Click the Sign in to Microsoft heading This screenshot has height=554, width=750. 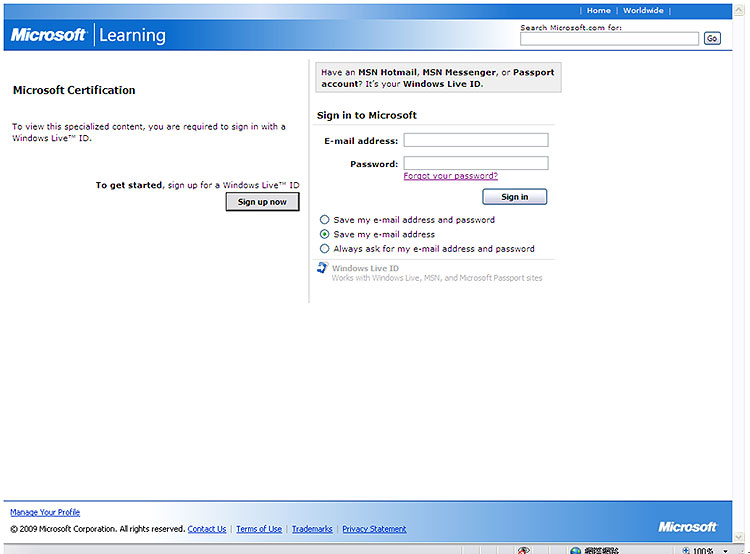click(366, 115)
